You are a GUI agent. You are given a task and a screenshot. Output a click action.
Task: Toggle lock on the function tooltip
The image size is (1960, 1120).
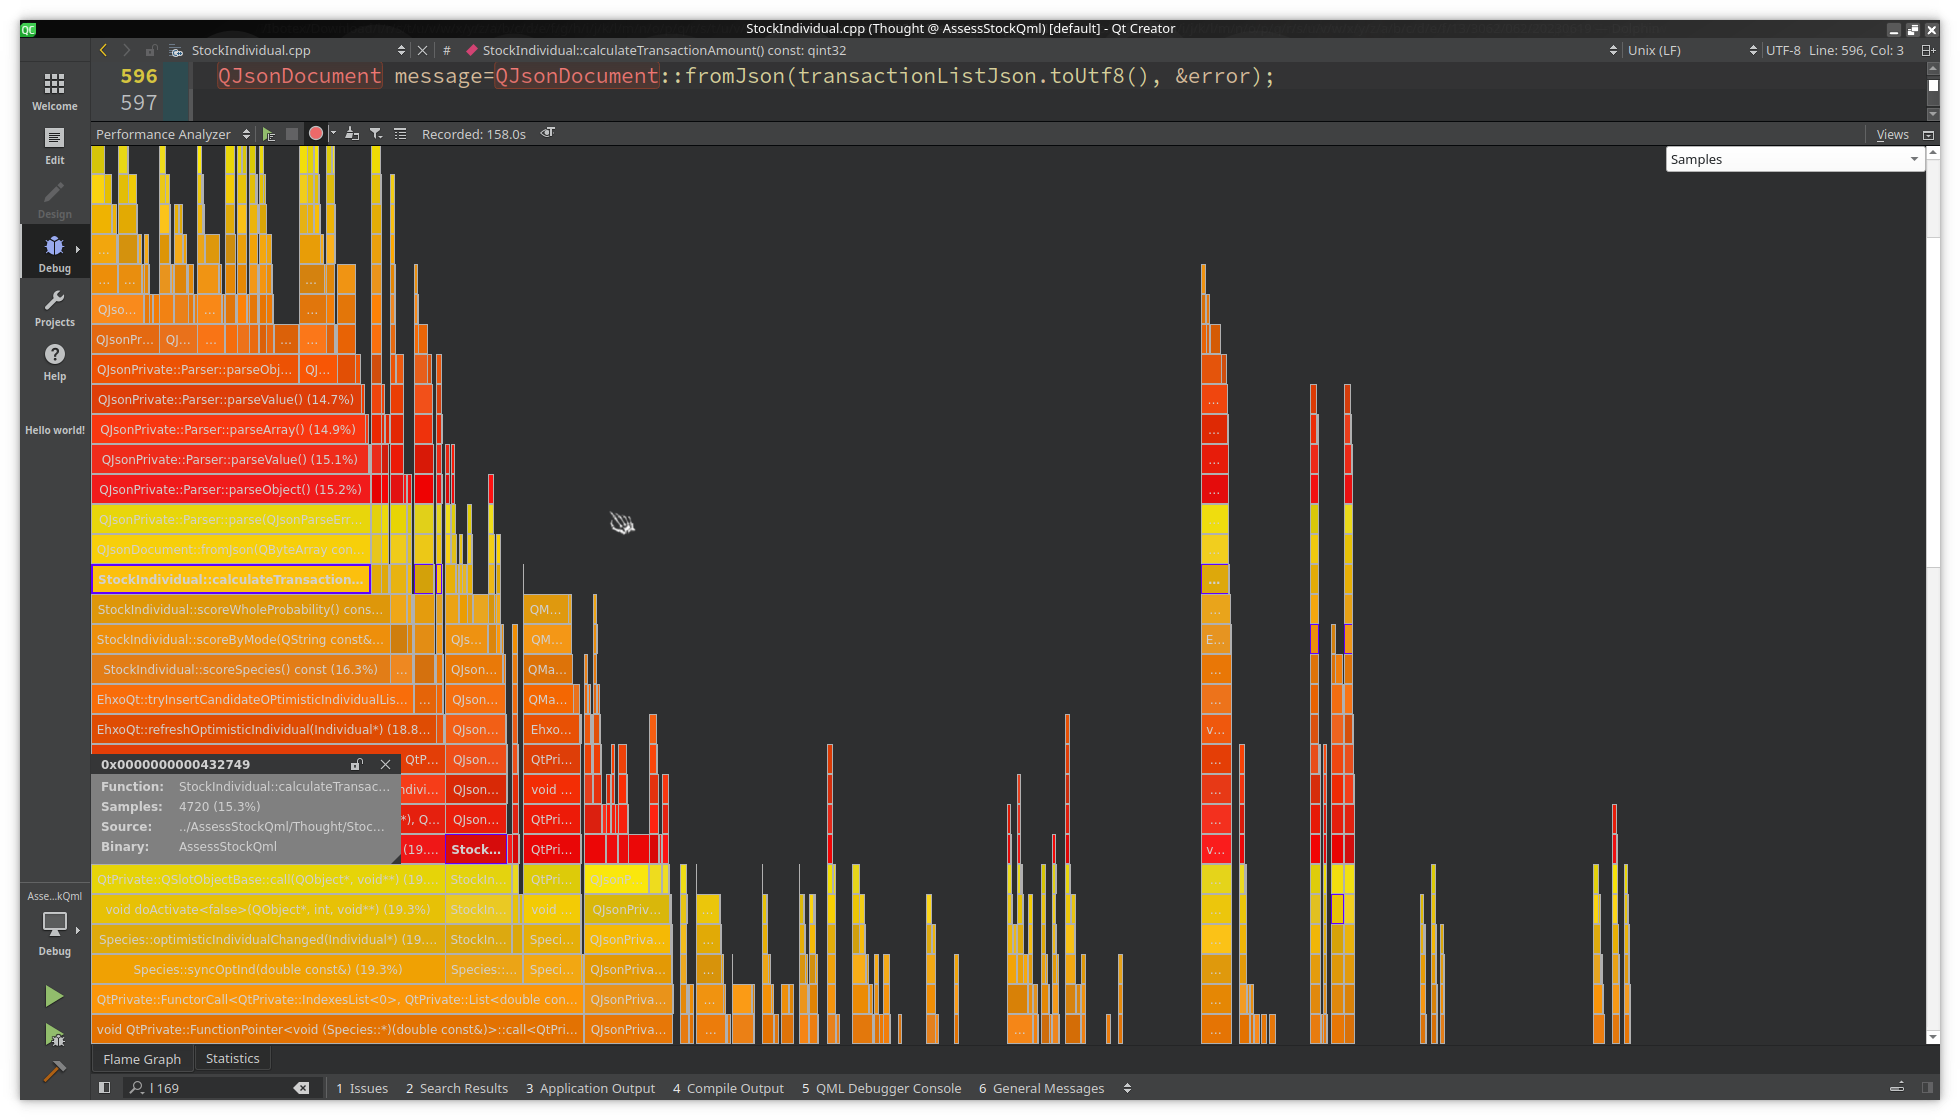click(357, 764)
